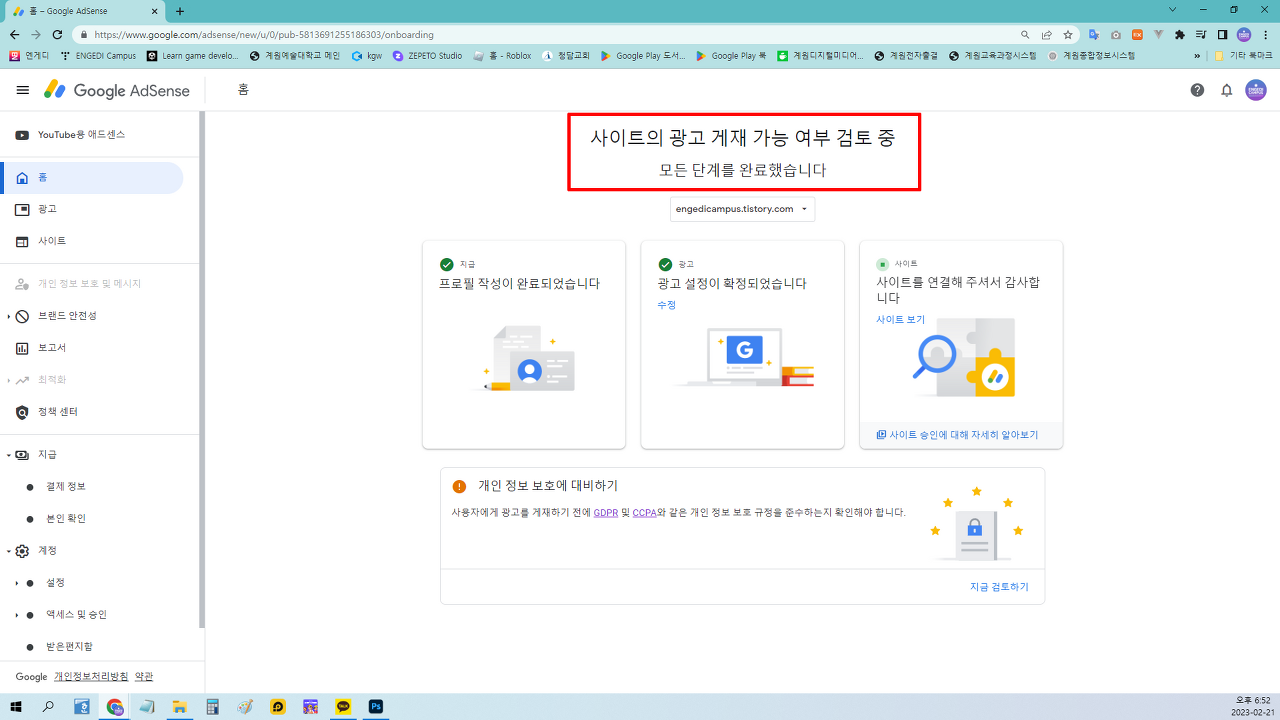This screenshot has height=720, width=1280.
Task: Open 약관 footer link
Action: (x=144, y=677)
